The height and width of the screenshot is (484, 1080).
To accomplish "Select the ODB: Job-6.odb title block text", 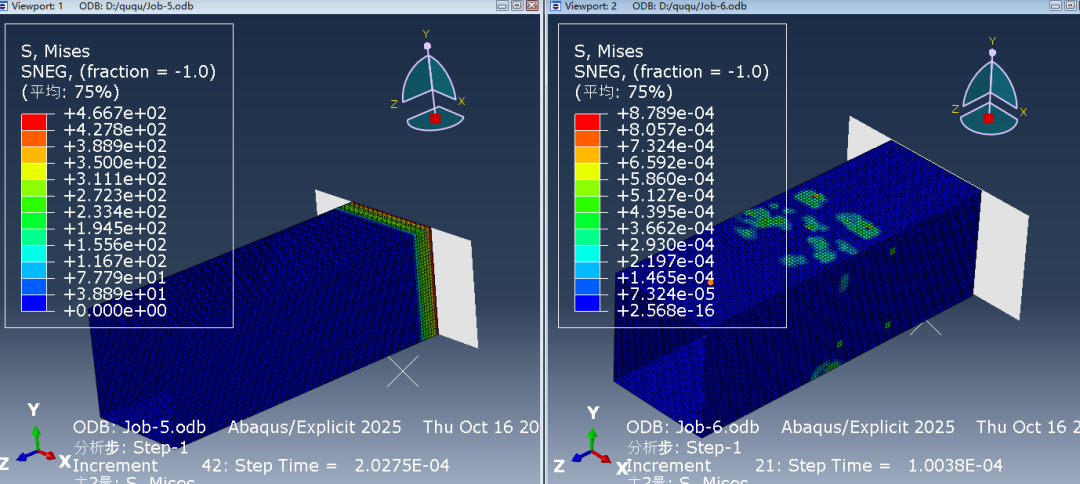I will (693, 427).
